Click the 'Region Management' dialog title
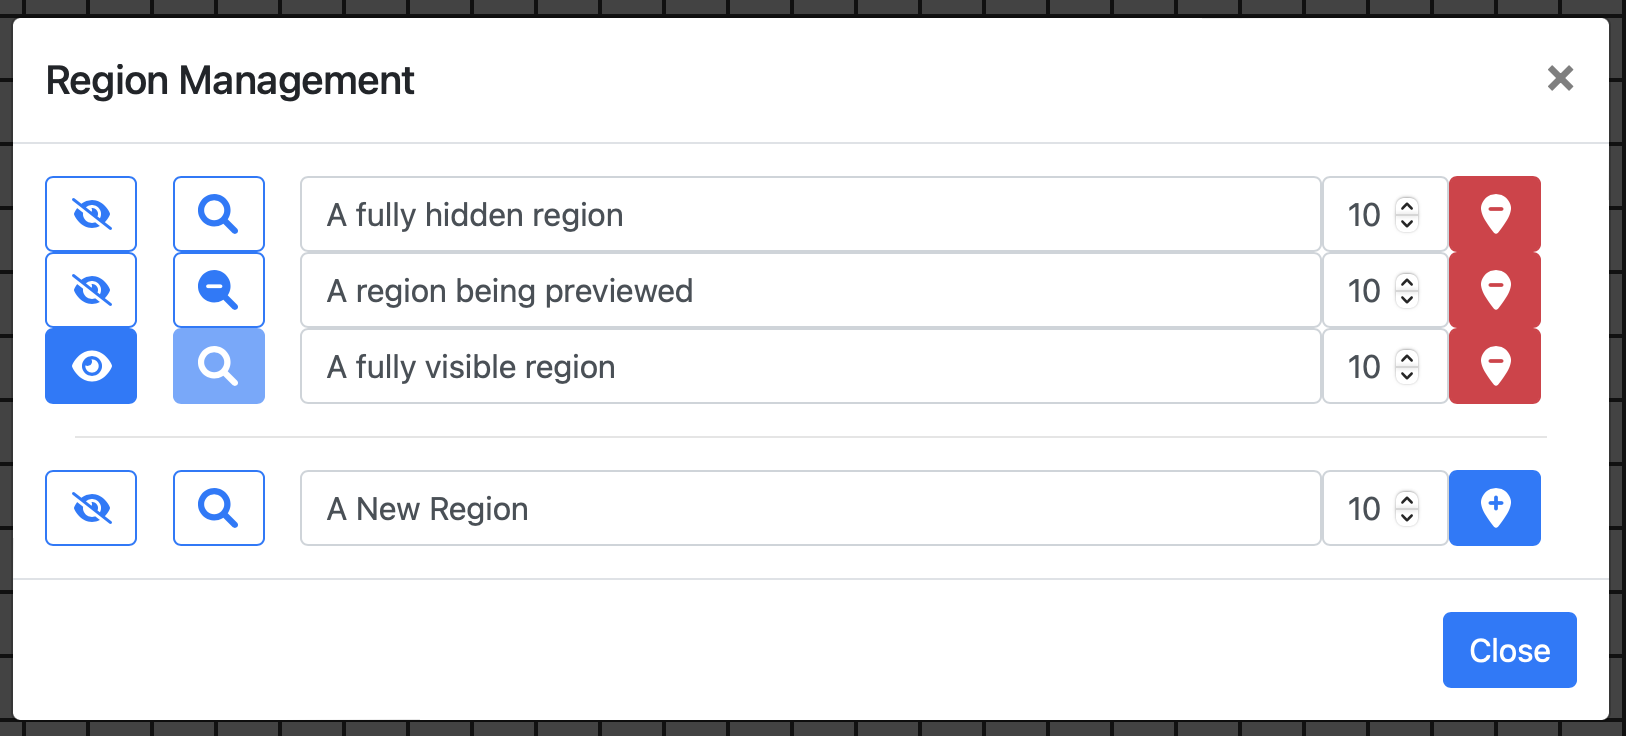The image size is (1626, 736). click(231, 80)
